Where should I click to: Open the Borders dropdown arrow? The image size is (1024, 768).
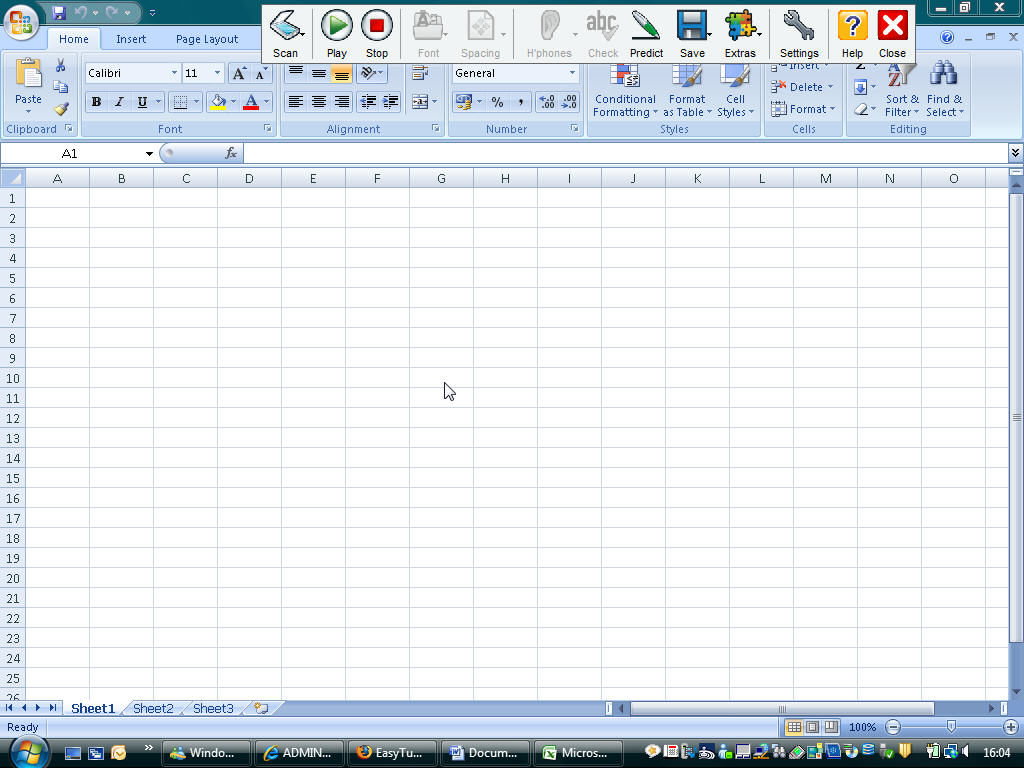[x=196, y=102]
